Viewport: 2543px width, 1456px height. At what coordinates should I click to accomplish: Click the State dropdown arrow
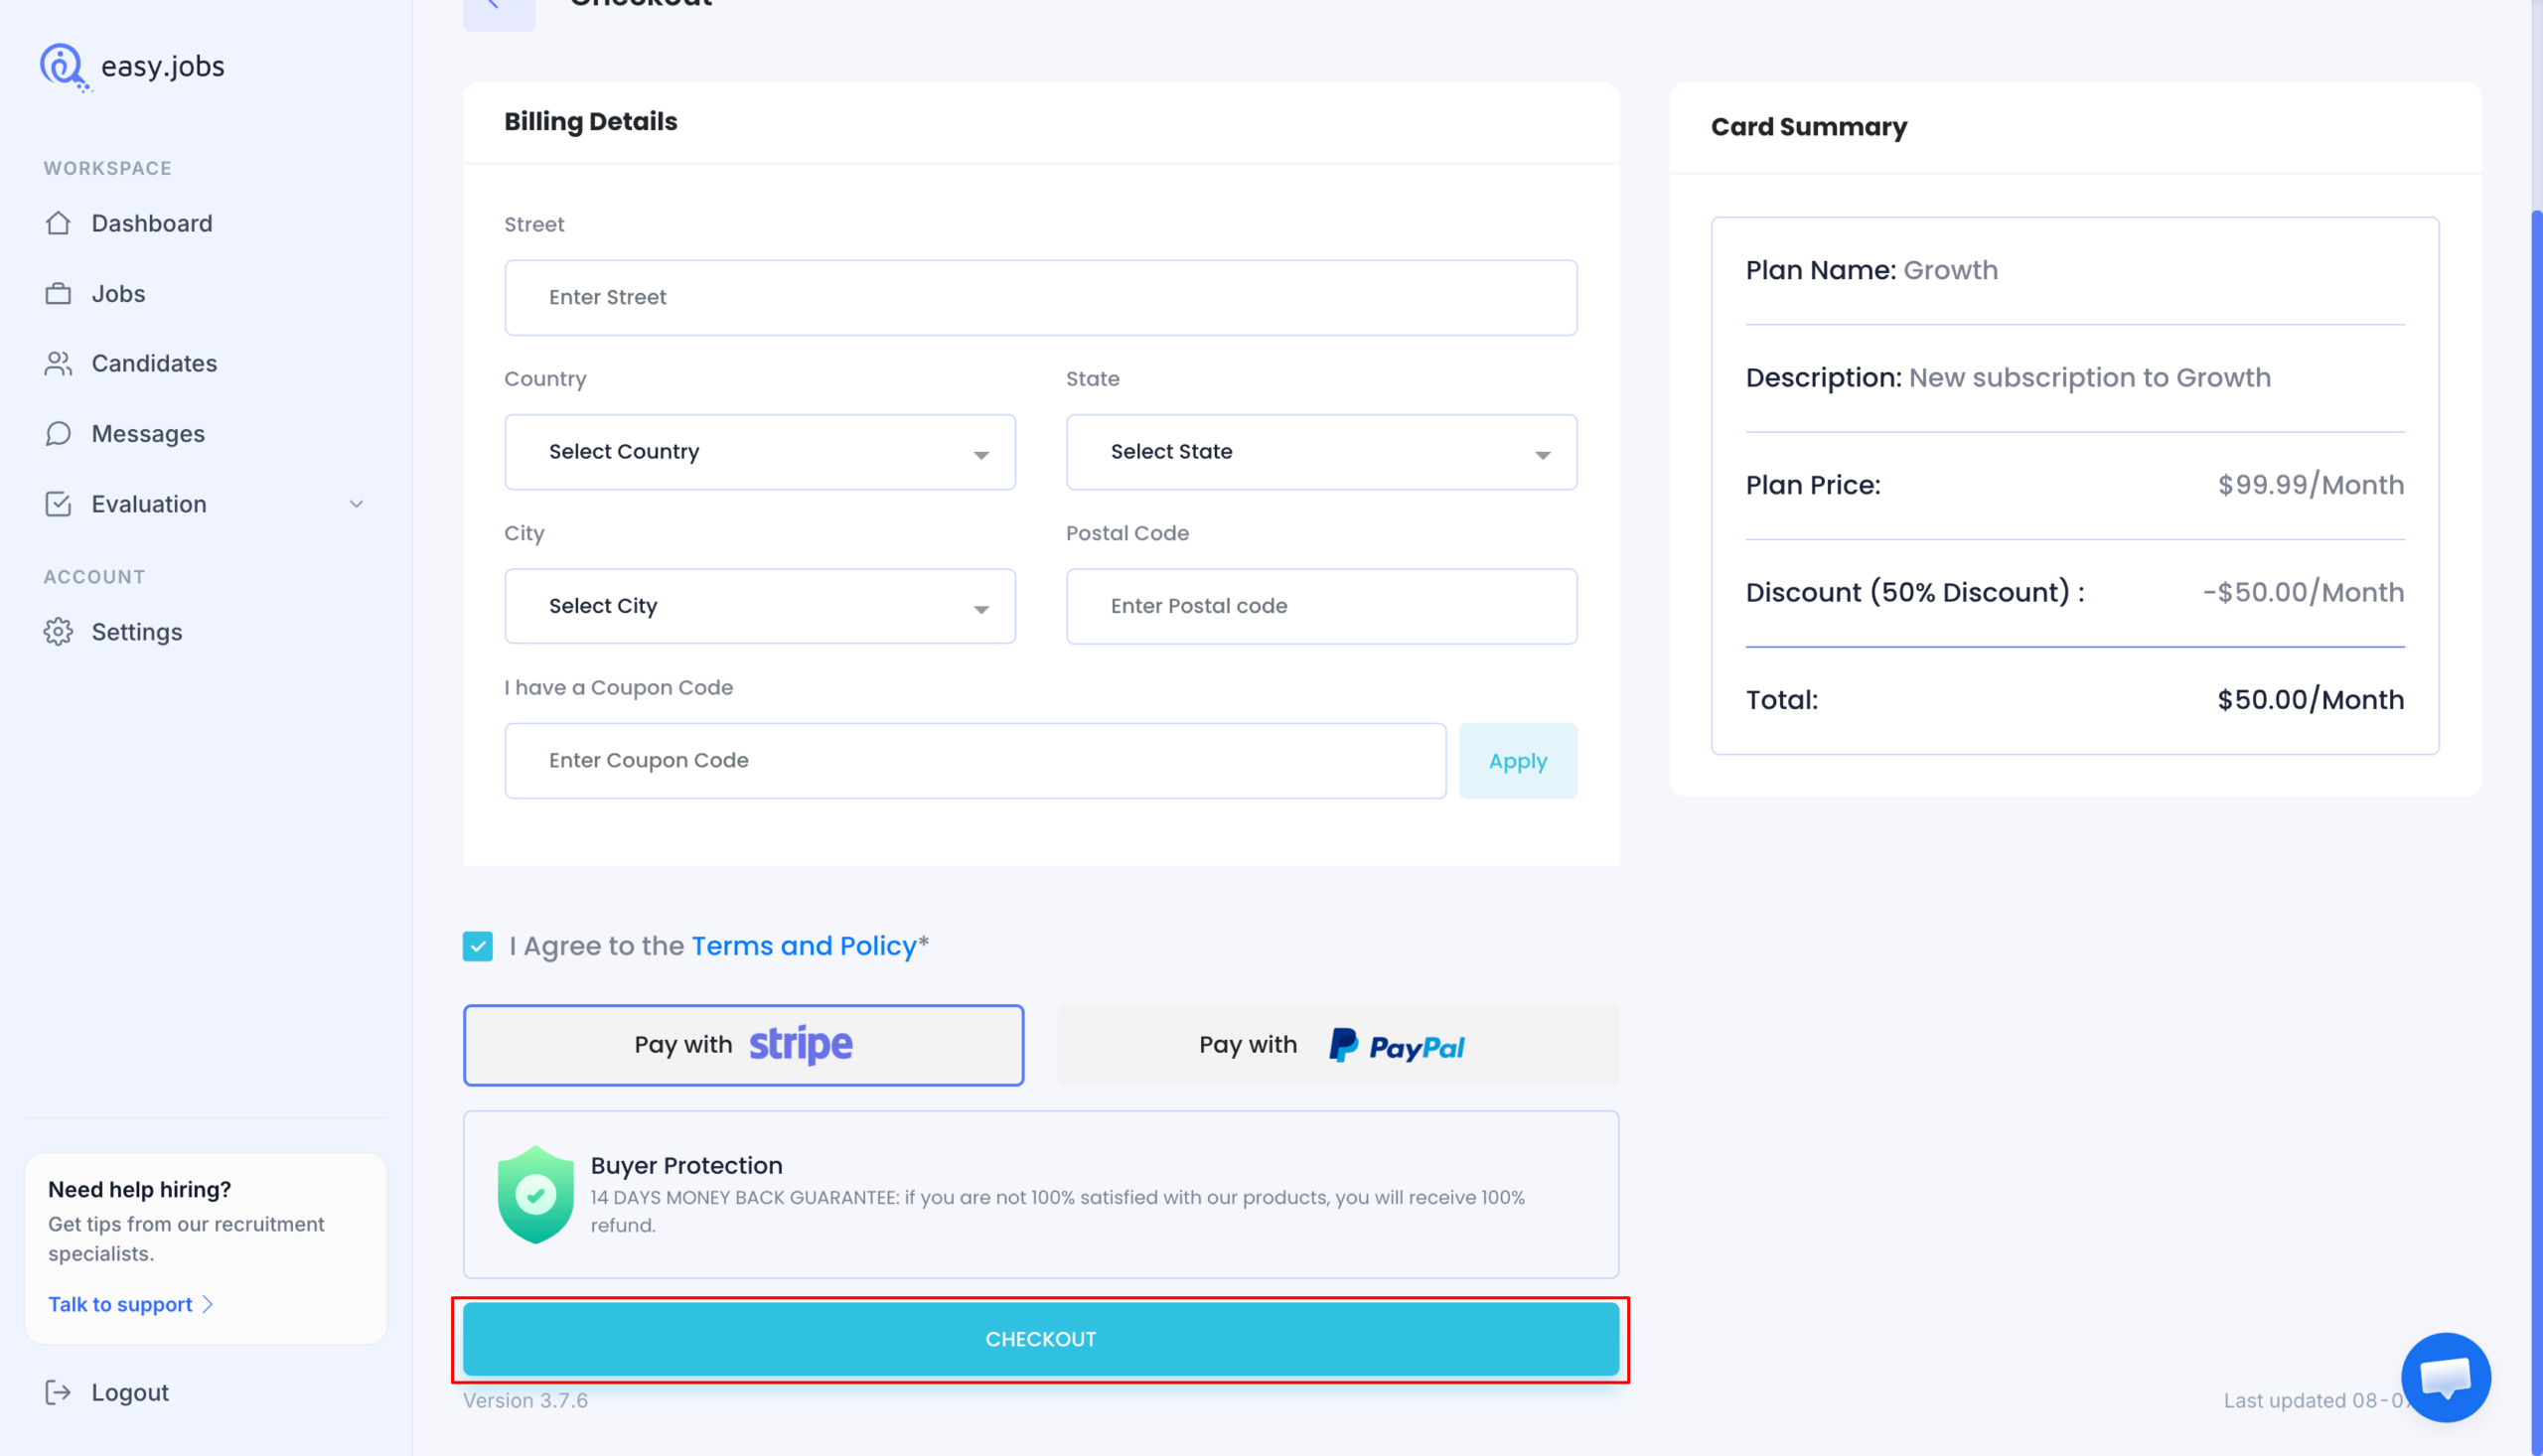1543,455
